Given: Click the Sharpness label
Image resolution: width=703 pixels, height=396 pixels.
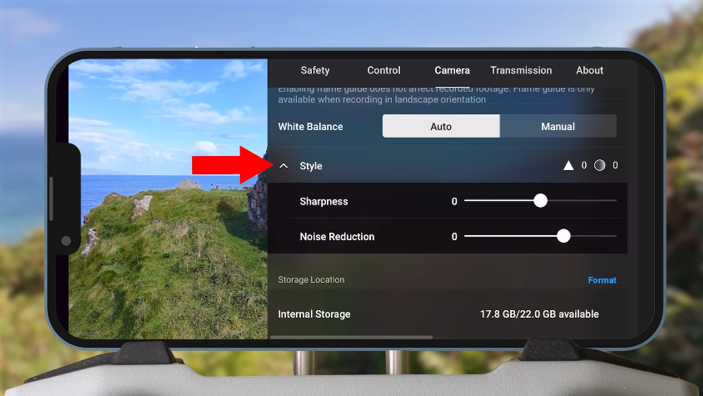Looking at the screenshot, I should pyautogui.click(x=324, y=201).
